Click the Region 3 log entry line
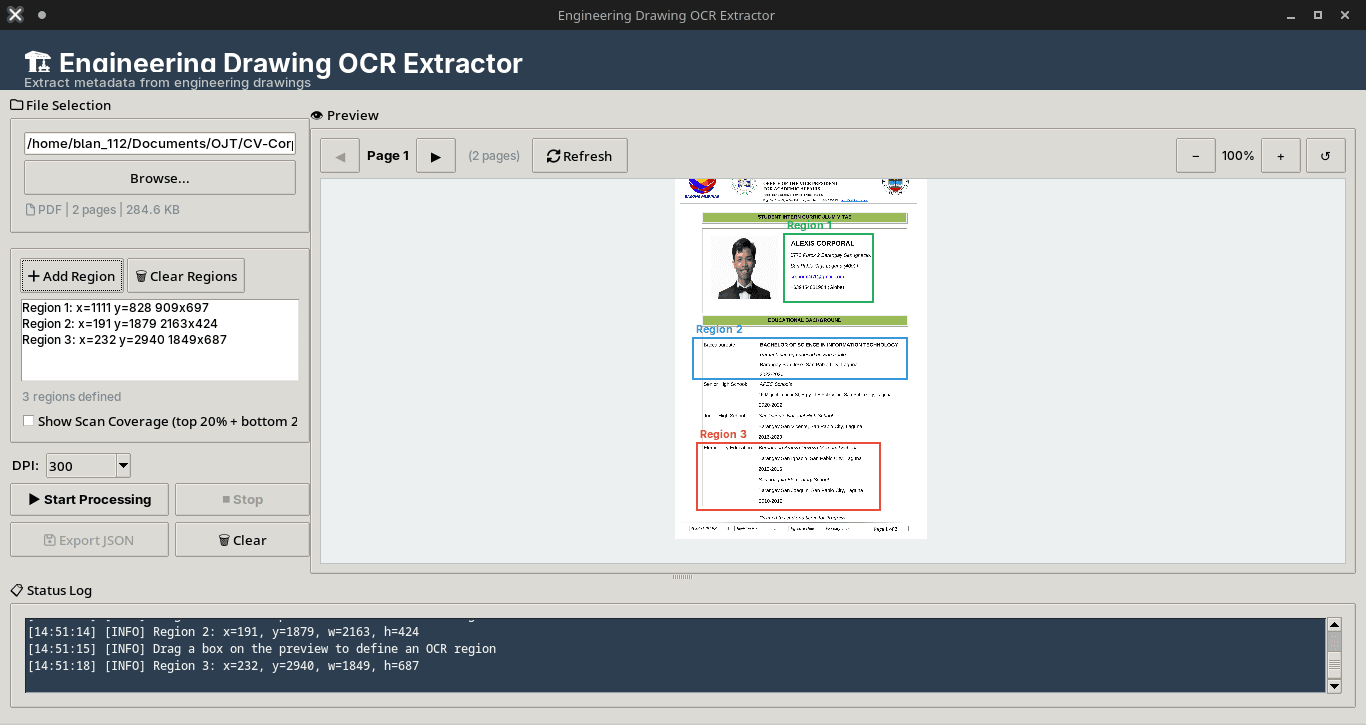Viewport: 1366px width, 725px height. pyautogui.click(x=223, y=666)
